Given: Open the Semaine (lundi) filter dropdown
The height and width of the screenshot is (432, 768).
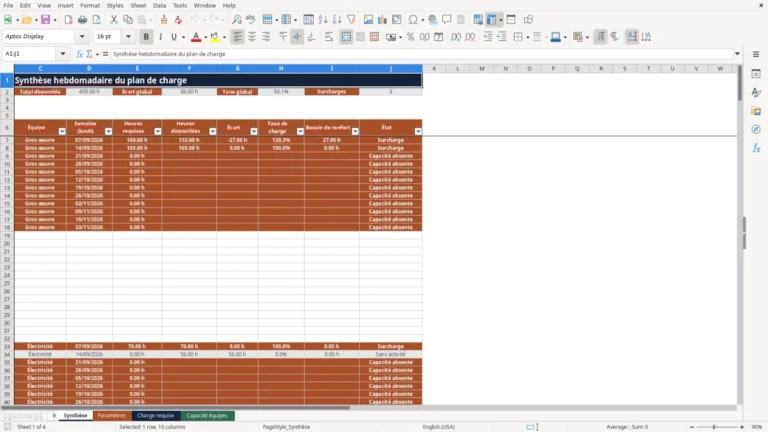Looking at the screenshot, I should [108, 131].
